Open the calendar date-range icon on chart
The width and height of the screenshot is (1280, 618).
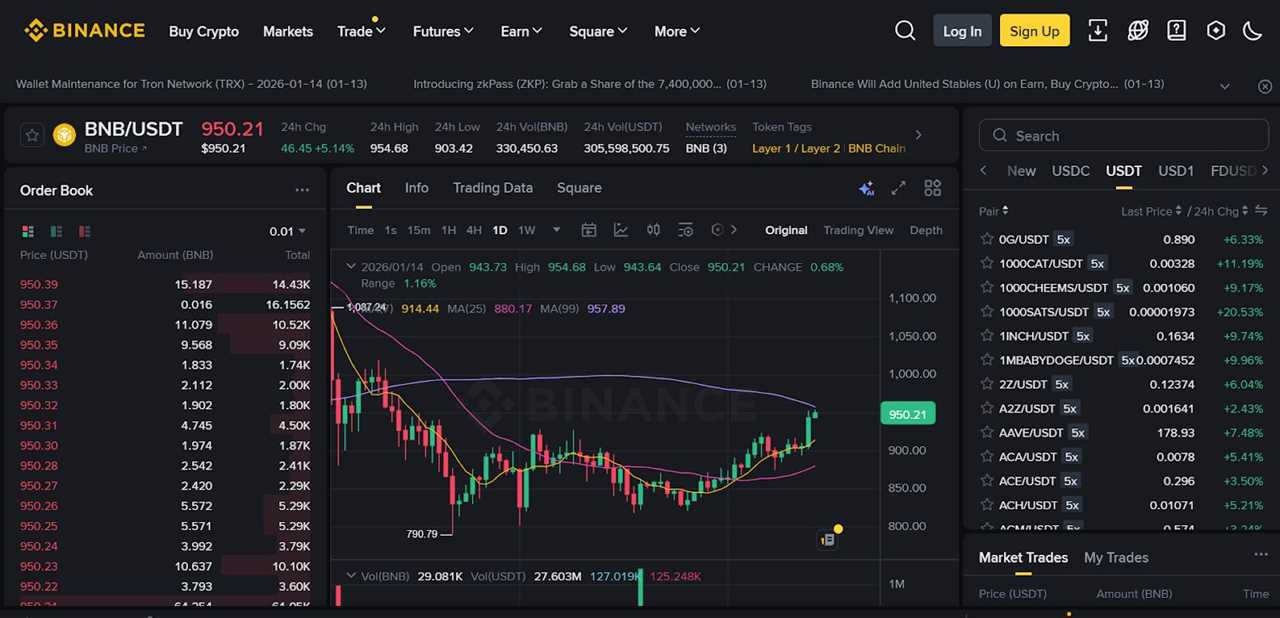[589, 230]
